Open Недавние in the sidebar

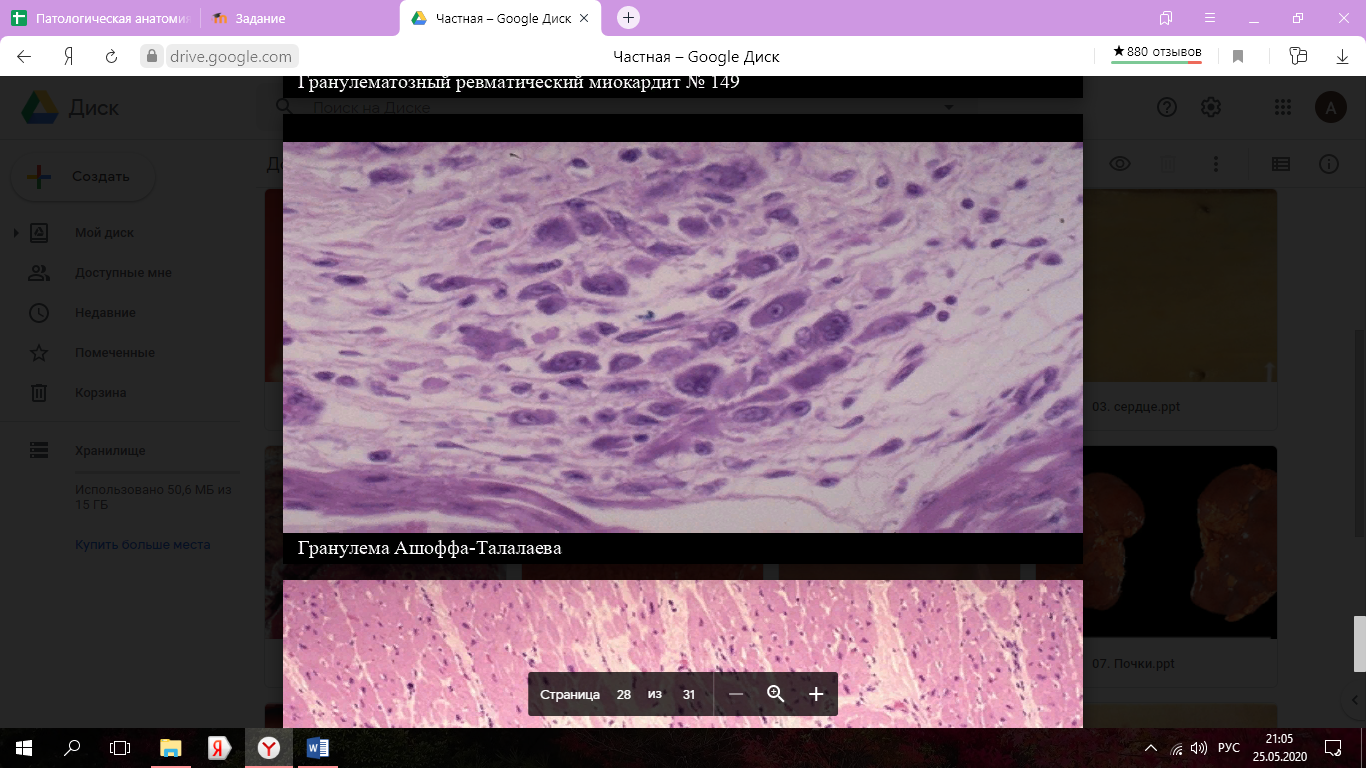point(105,313)
